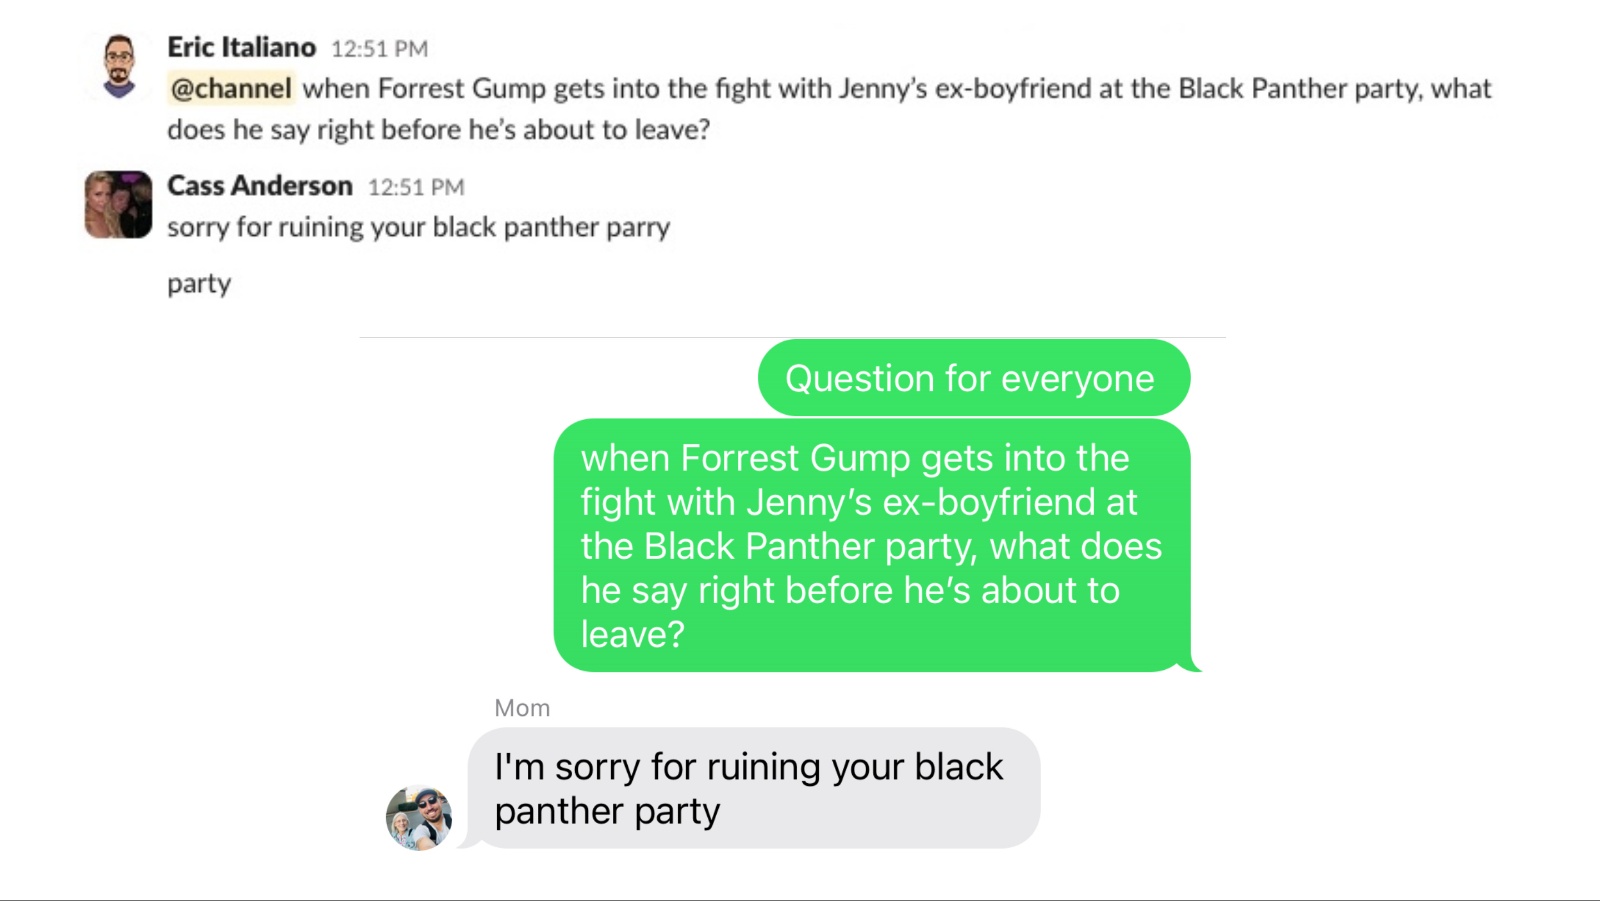
Task: Click the divider line above the text messages
Action: tap(792, 338)
